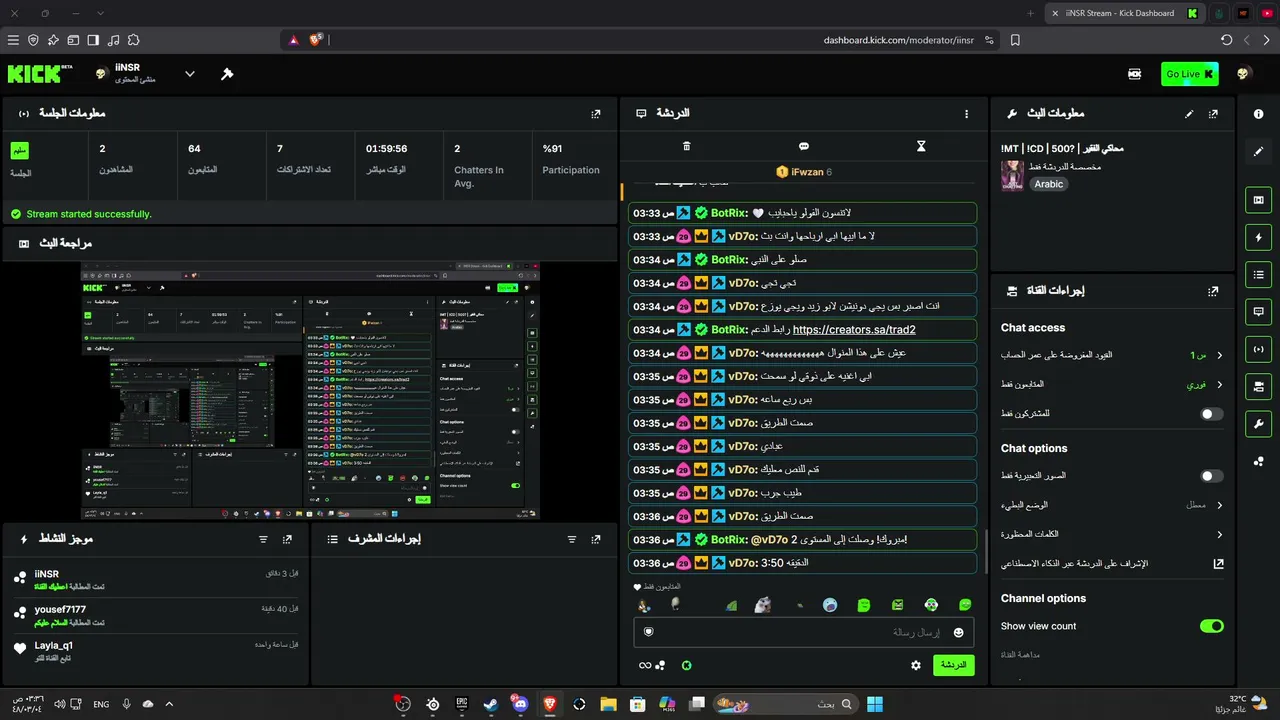This screenshot has height=720, width=1280.
Task: Click the green Go Live button
Action: tap(1189, 74)
